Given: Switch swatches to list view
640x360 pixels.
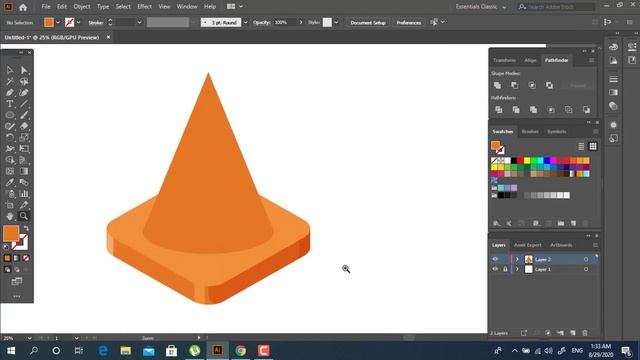Looking at the screenshot, I should tap(581, 146).
